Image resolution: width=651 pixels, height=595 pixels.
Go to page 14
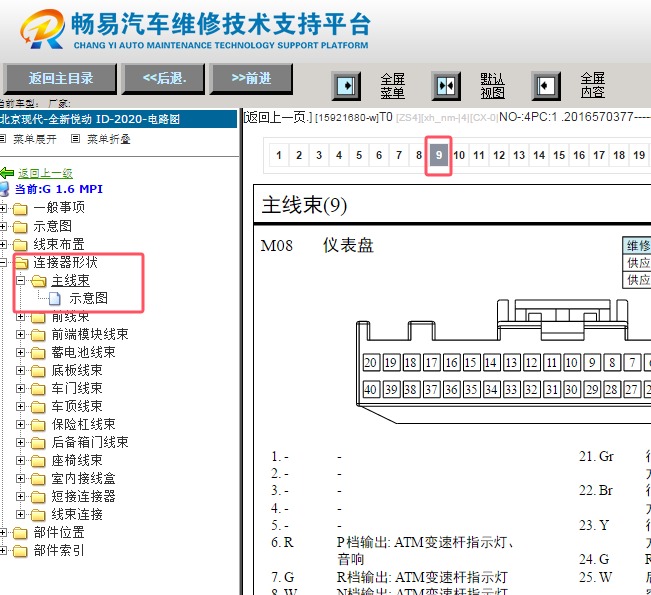(x=539, y=155)
